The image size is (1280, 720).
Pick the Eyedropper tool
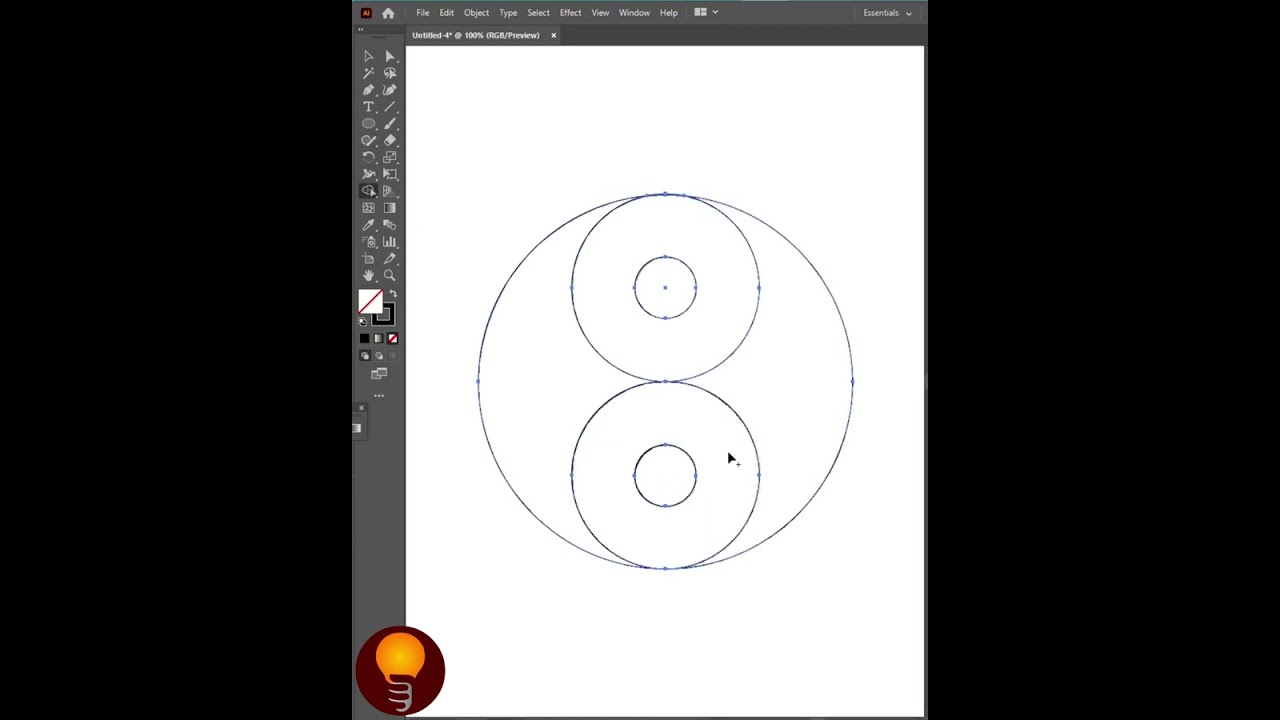pos(368,225)
